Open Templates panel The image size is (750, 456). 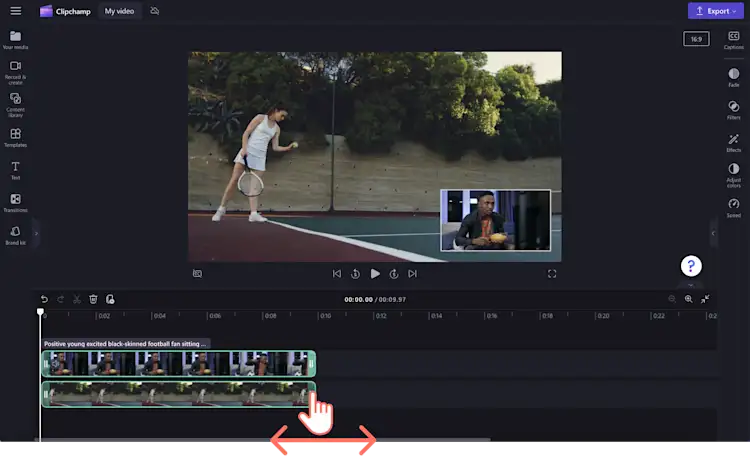point(15,137)
